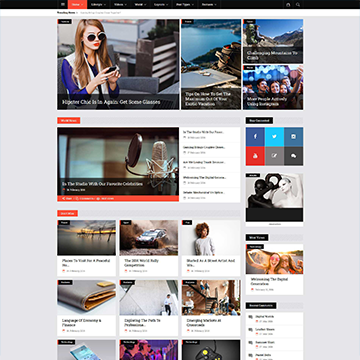Image resolution: width=360 pixels, height=360 pixels.
Task: Open 'Challenging Mountains To Climb' article
Action: point(272,55)
